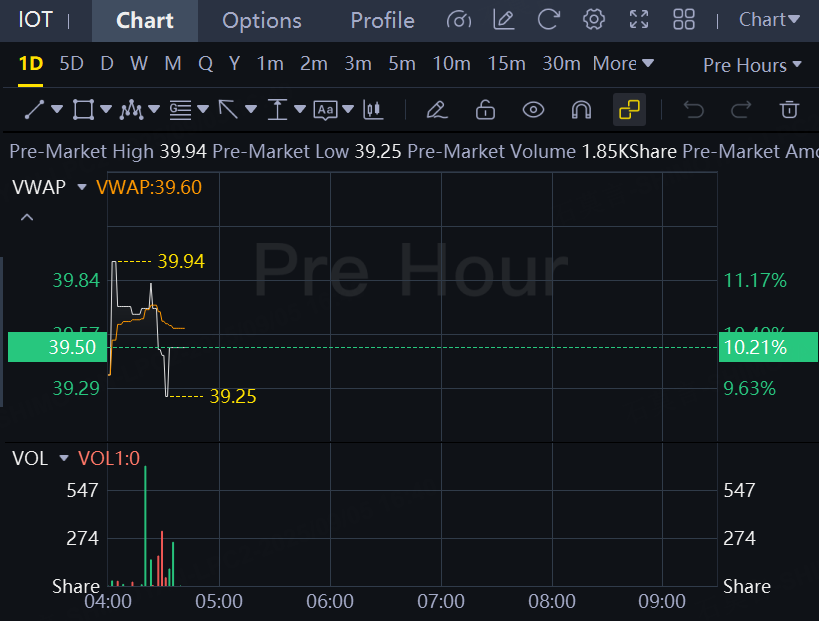Select the 5D timeframe

(72, 64)
